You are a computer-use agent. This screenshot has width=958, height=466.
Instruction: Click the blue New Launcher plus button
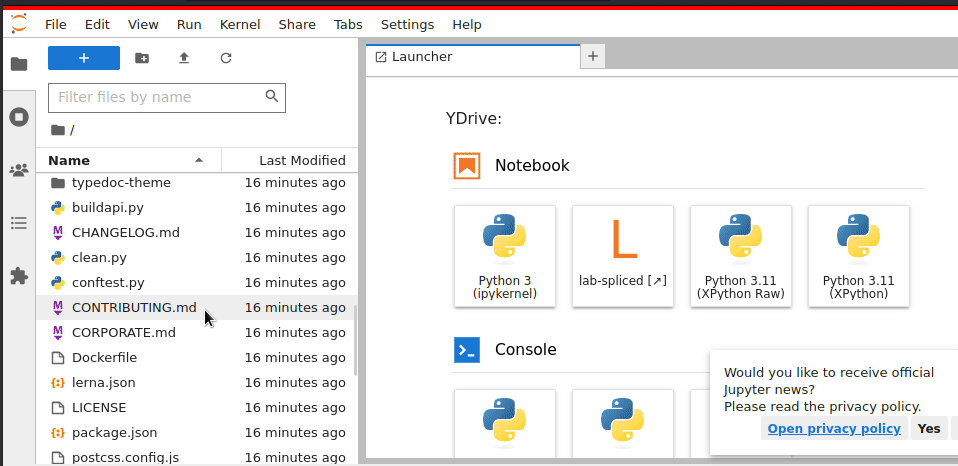[x=84, y=58]
